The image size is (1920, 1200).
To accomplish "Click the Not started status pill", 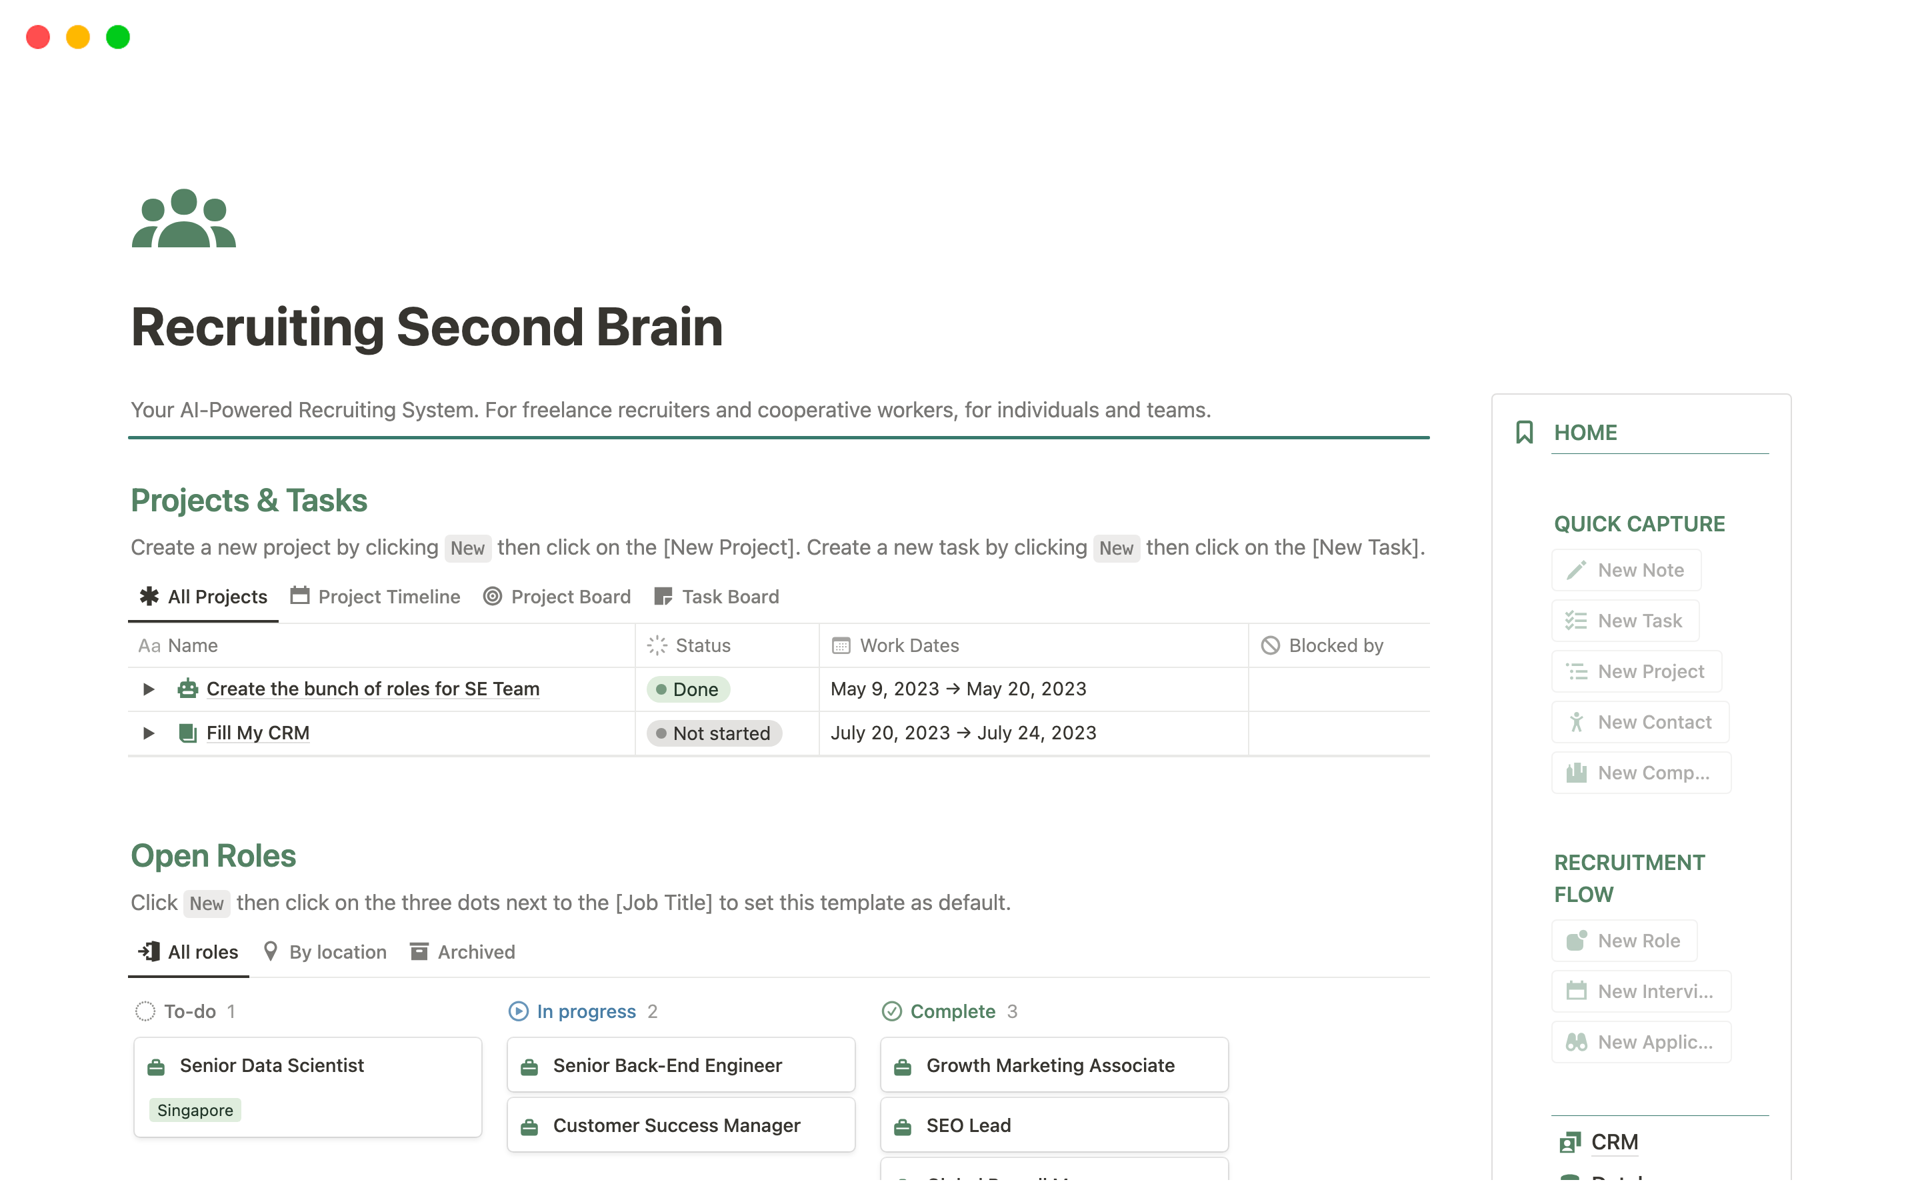I will (x=714, y=733).
